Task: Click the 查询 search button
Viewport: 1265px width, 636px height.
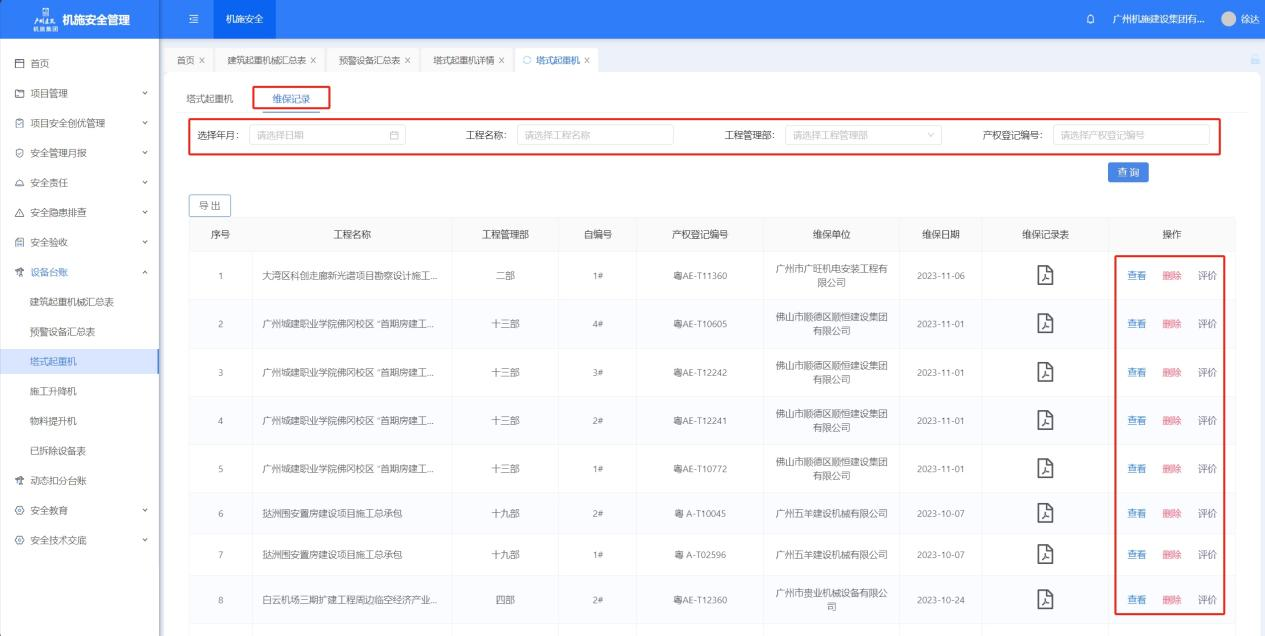Action: click(x=1127, y=172)
